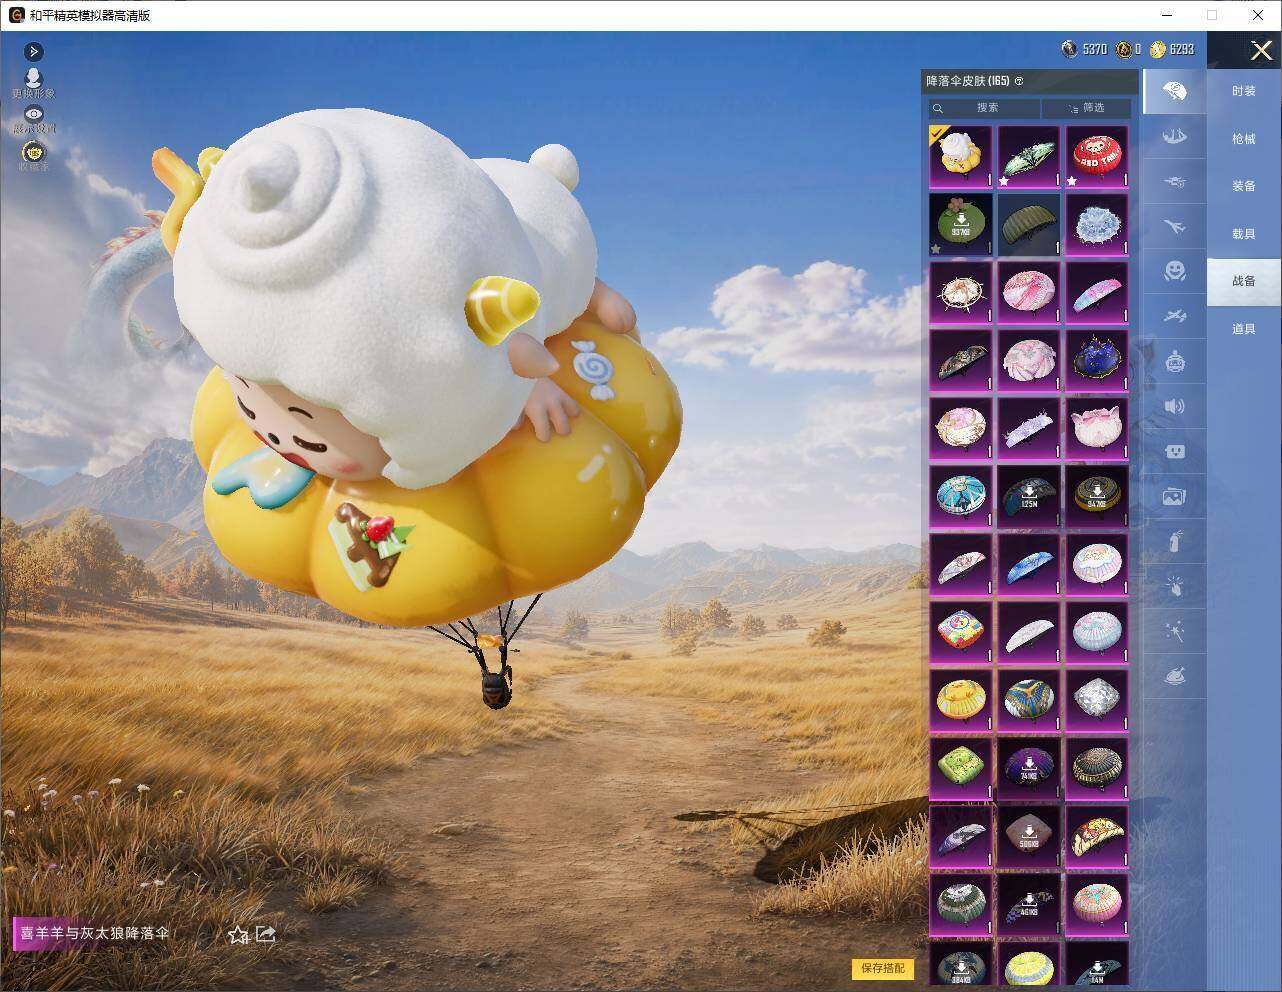Maximize the 和平精英模拟器高清版 window
The height and width of the screenshot is (992, 1282).
[1212, 15]
